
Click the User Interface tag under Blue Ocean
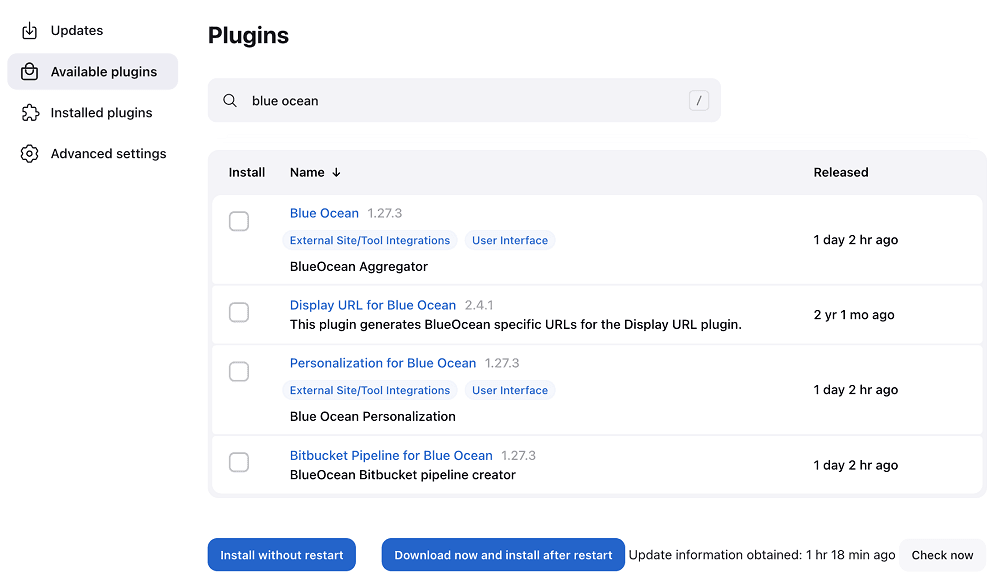(x=510, y=240)
